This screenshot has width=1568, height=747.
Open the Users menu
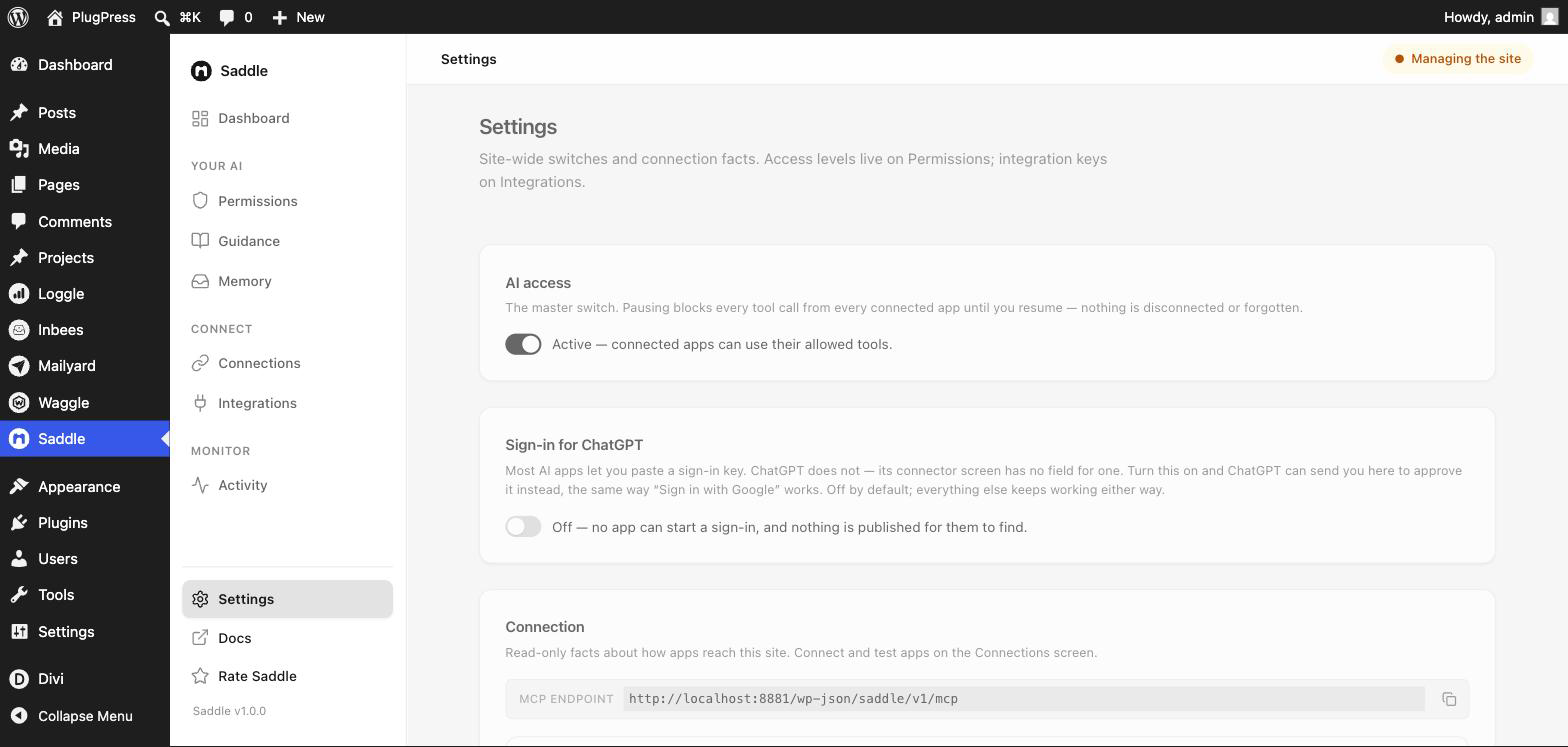(85, 559)
